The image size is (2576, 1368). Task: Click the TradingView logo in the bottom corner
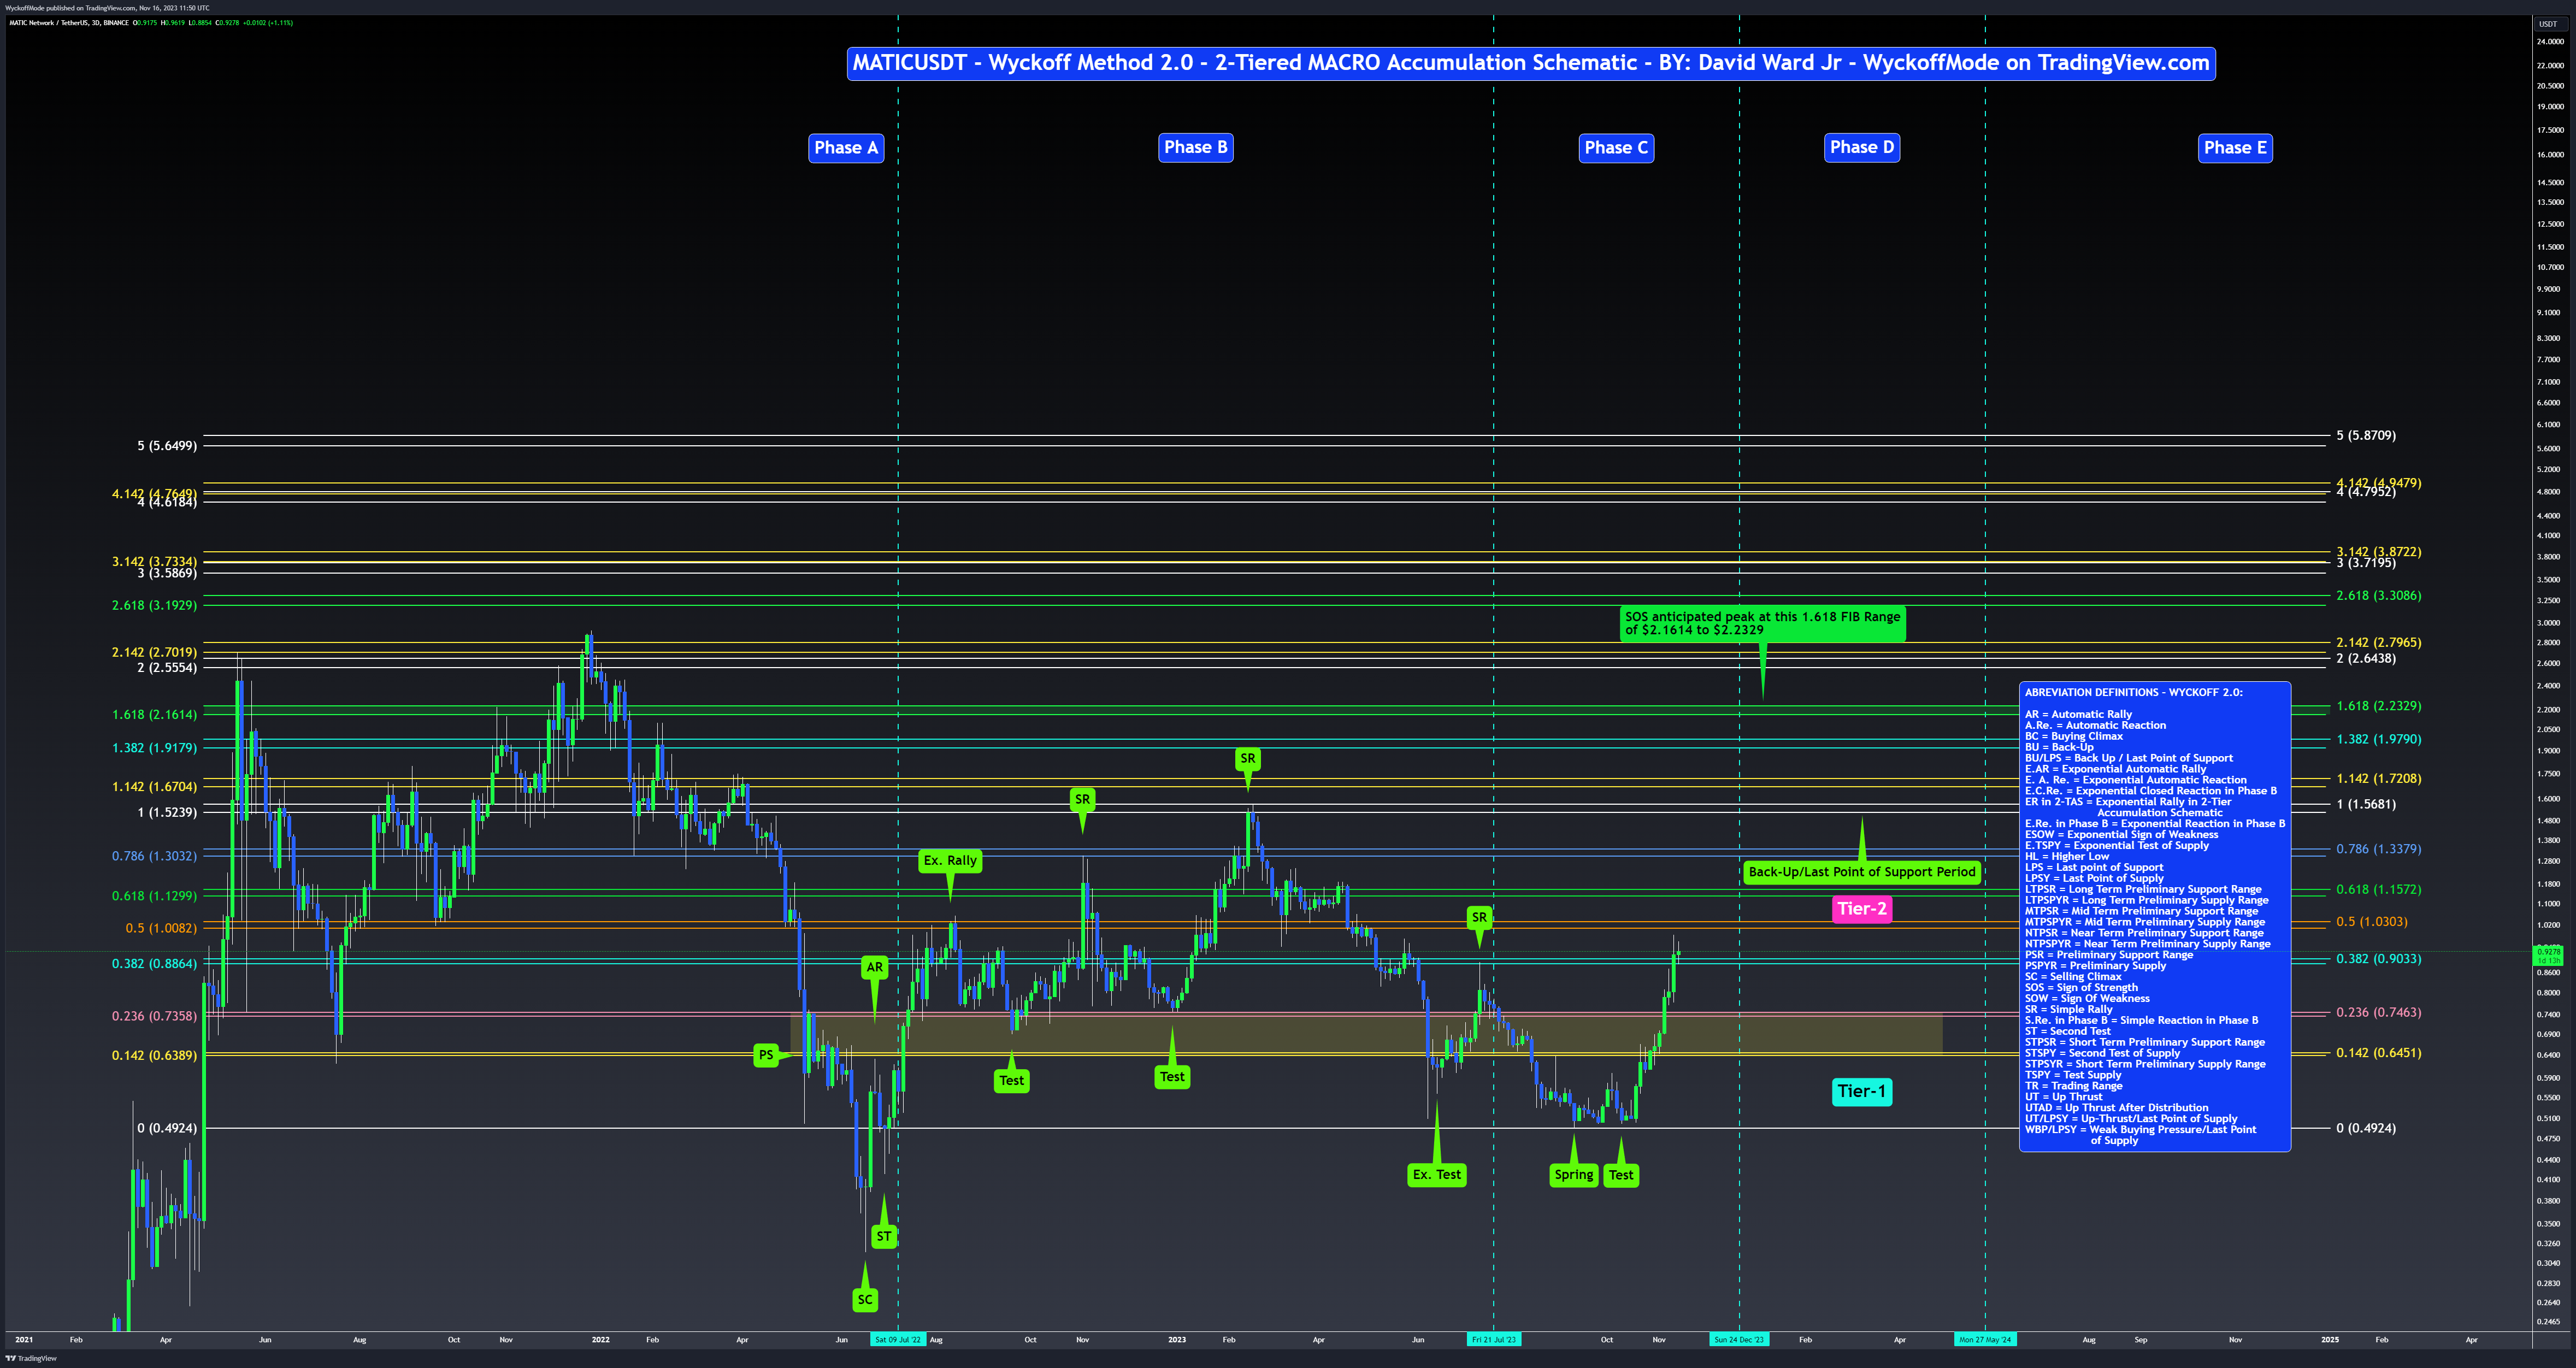coord(31,1358)
